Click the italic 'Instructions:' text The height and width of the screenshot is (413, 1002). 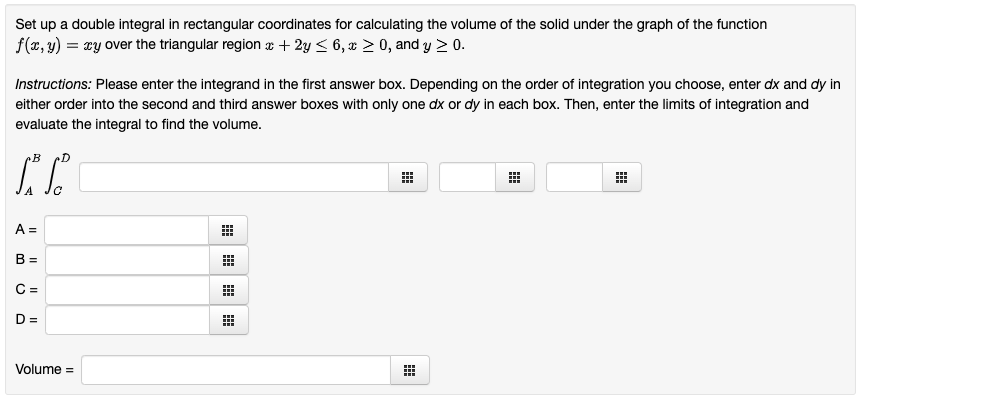pos(54,84)
